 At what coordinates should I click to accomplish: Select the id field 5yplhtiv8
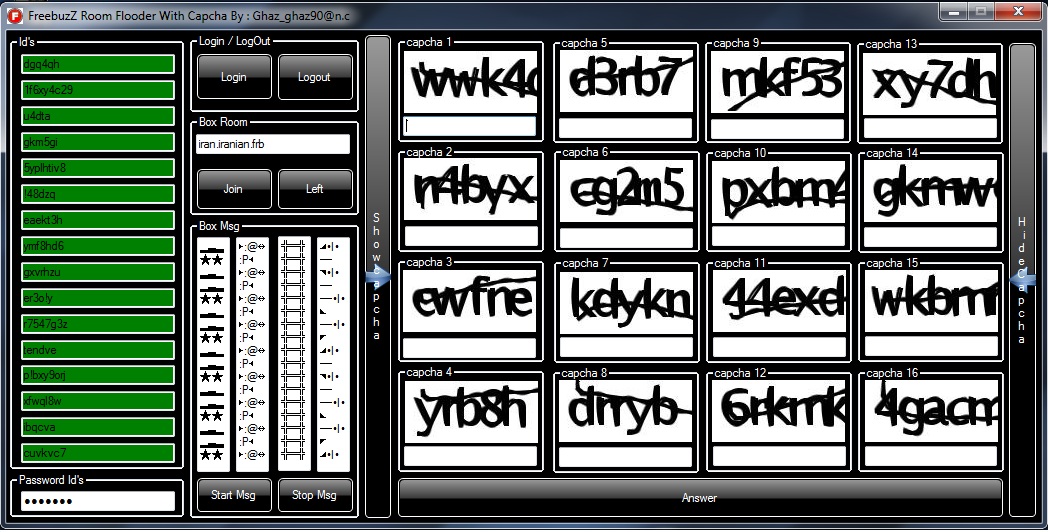(x=98, y=168)
